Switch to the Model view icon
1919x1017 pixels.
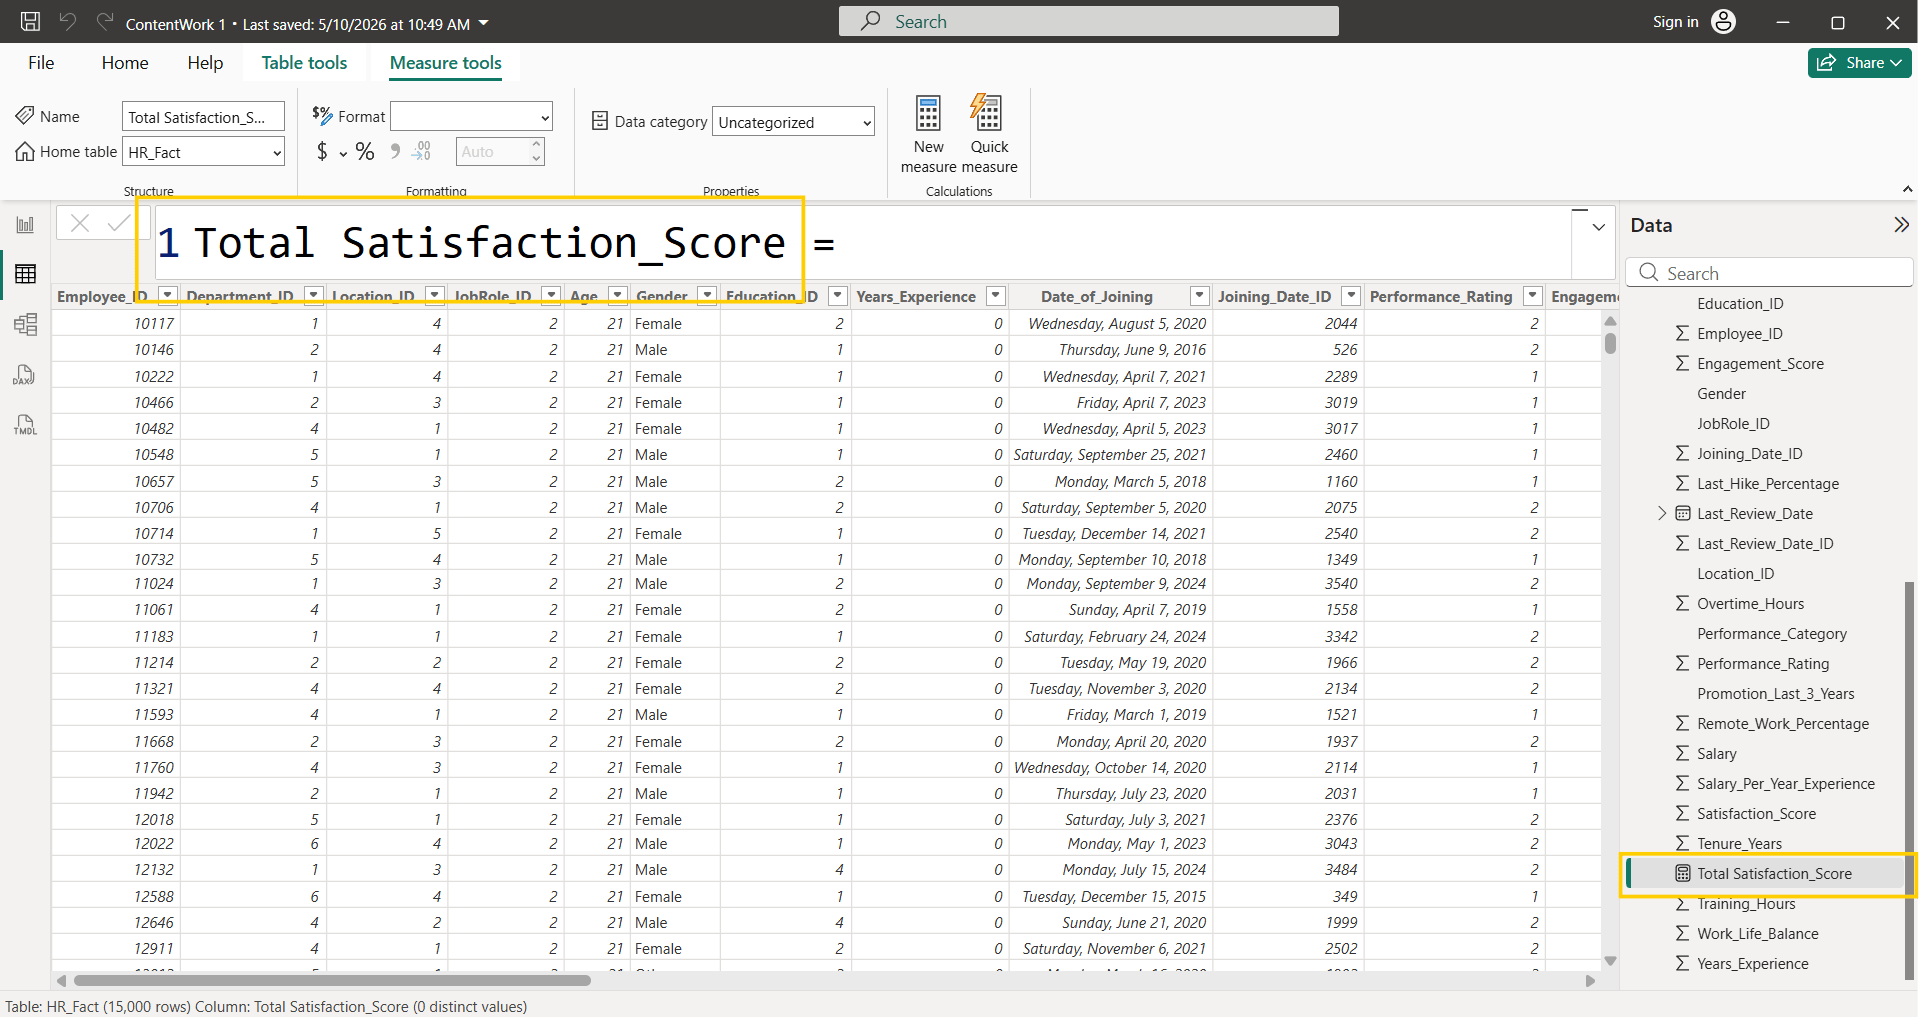pos(25,324)
